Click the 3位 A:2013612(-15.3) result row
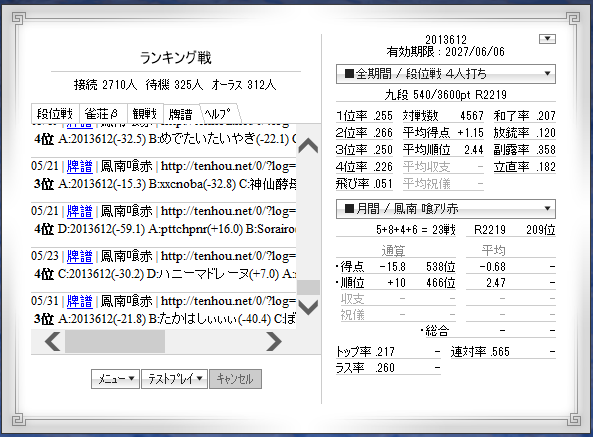The image size is (593, 437). pos(164,184)
